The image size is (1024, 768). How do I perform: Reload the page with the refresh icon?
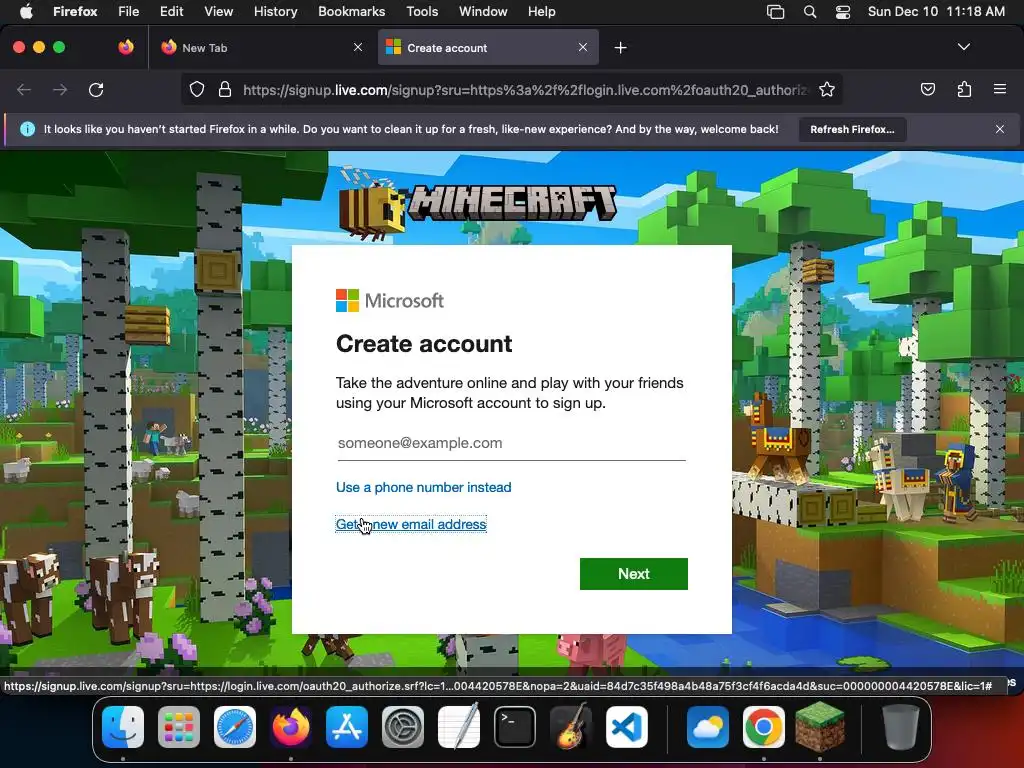click(x=96, y=89)
